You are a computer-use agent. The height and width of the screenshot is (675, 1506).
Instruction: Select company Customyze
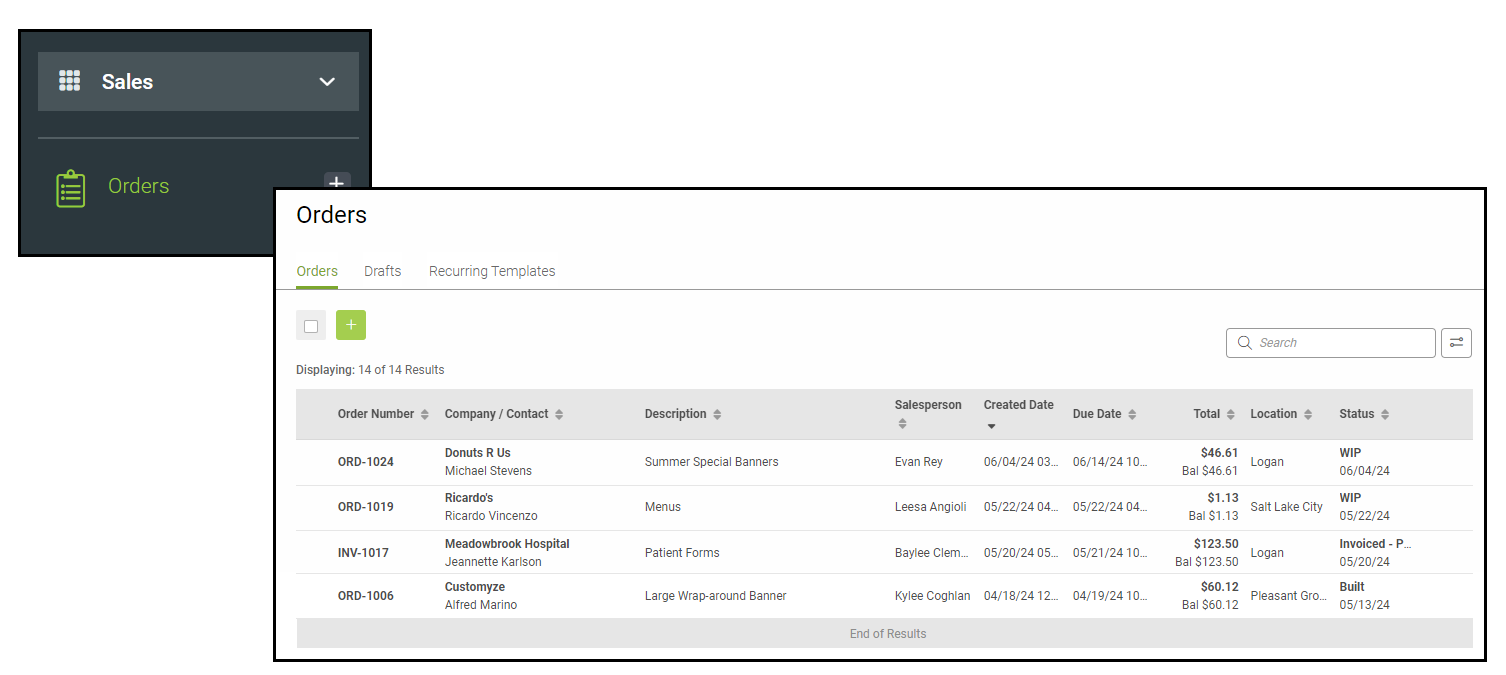point(475,587)
